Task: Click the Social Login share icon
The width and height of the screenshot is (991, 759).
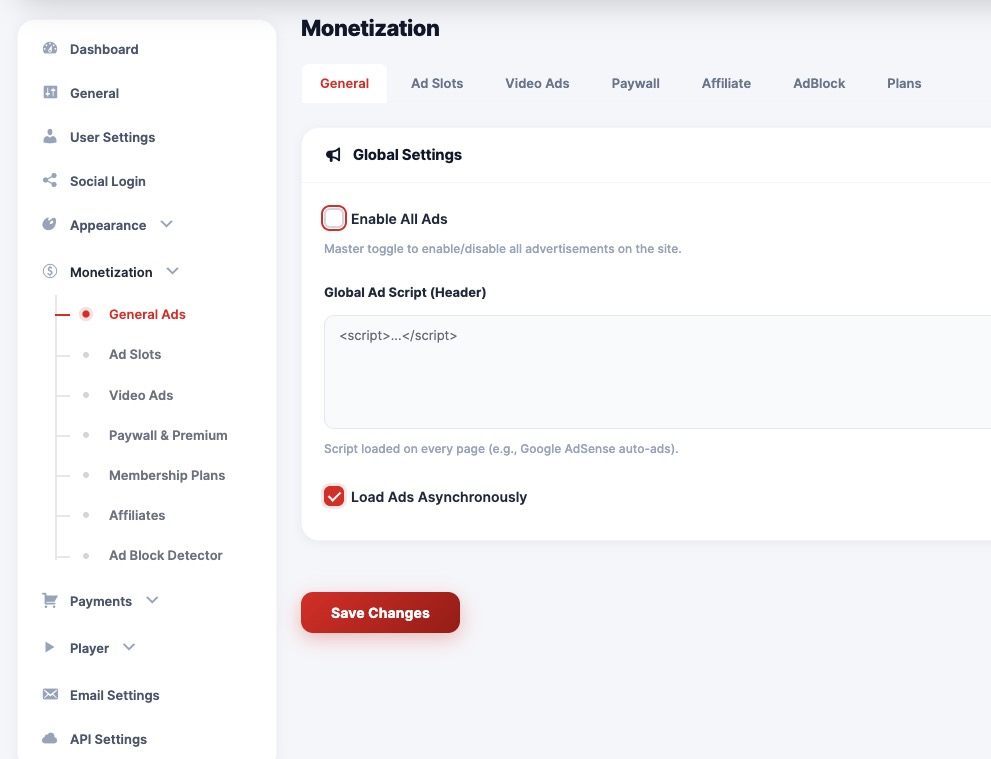Action: [50, 181]
